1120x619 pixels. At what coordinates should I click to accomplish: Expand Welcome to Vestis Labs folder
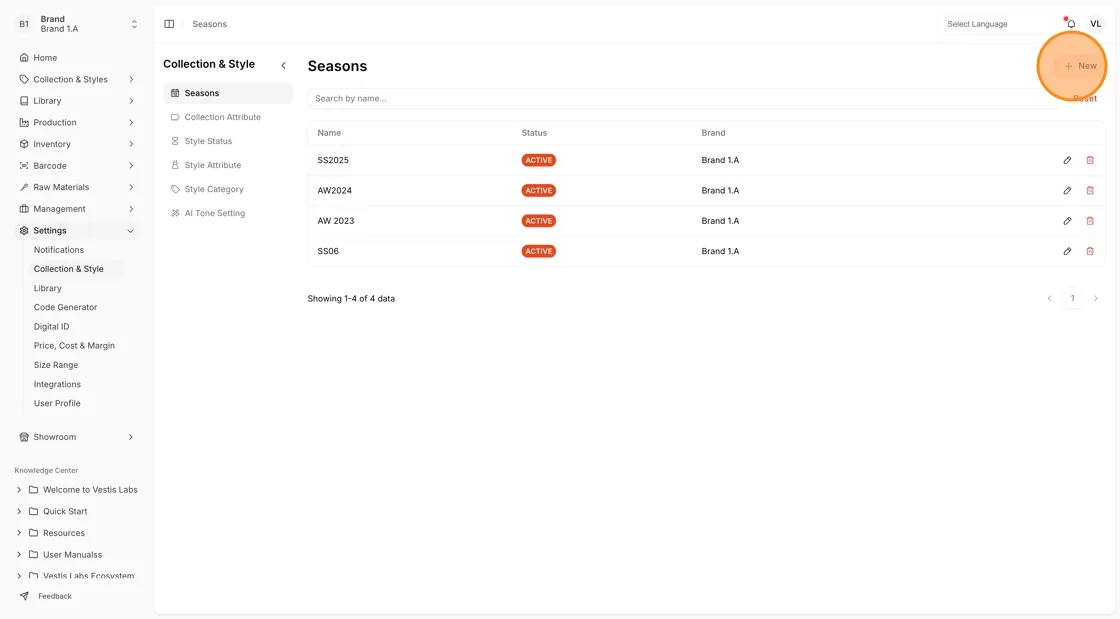tap(76, 490)
